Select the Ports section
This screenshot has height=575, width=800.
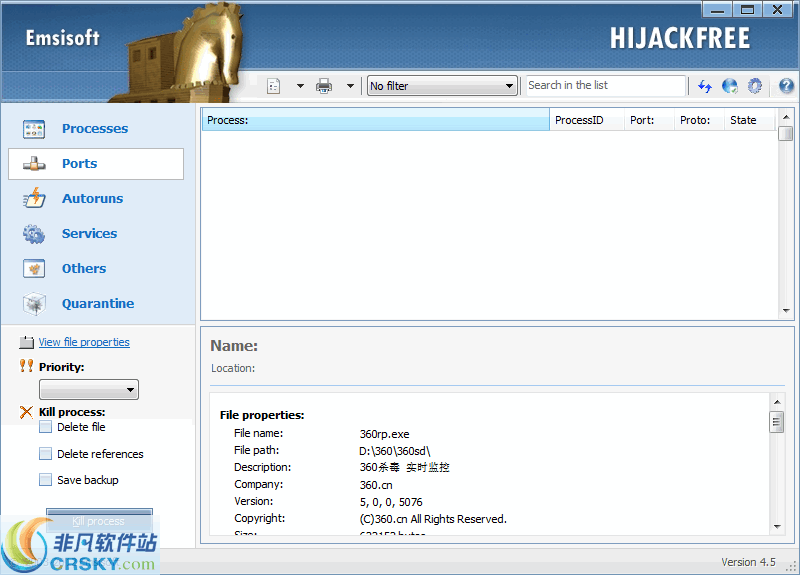coord(96,164)
